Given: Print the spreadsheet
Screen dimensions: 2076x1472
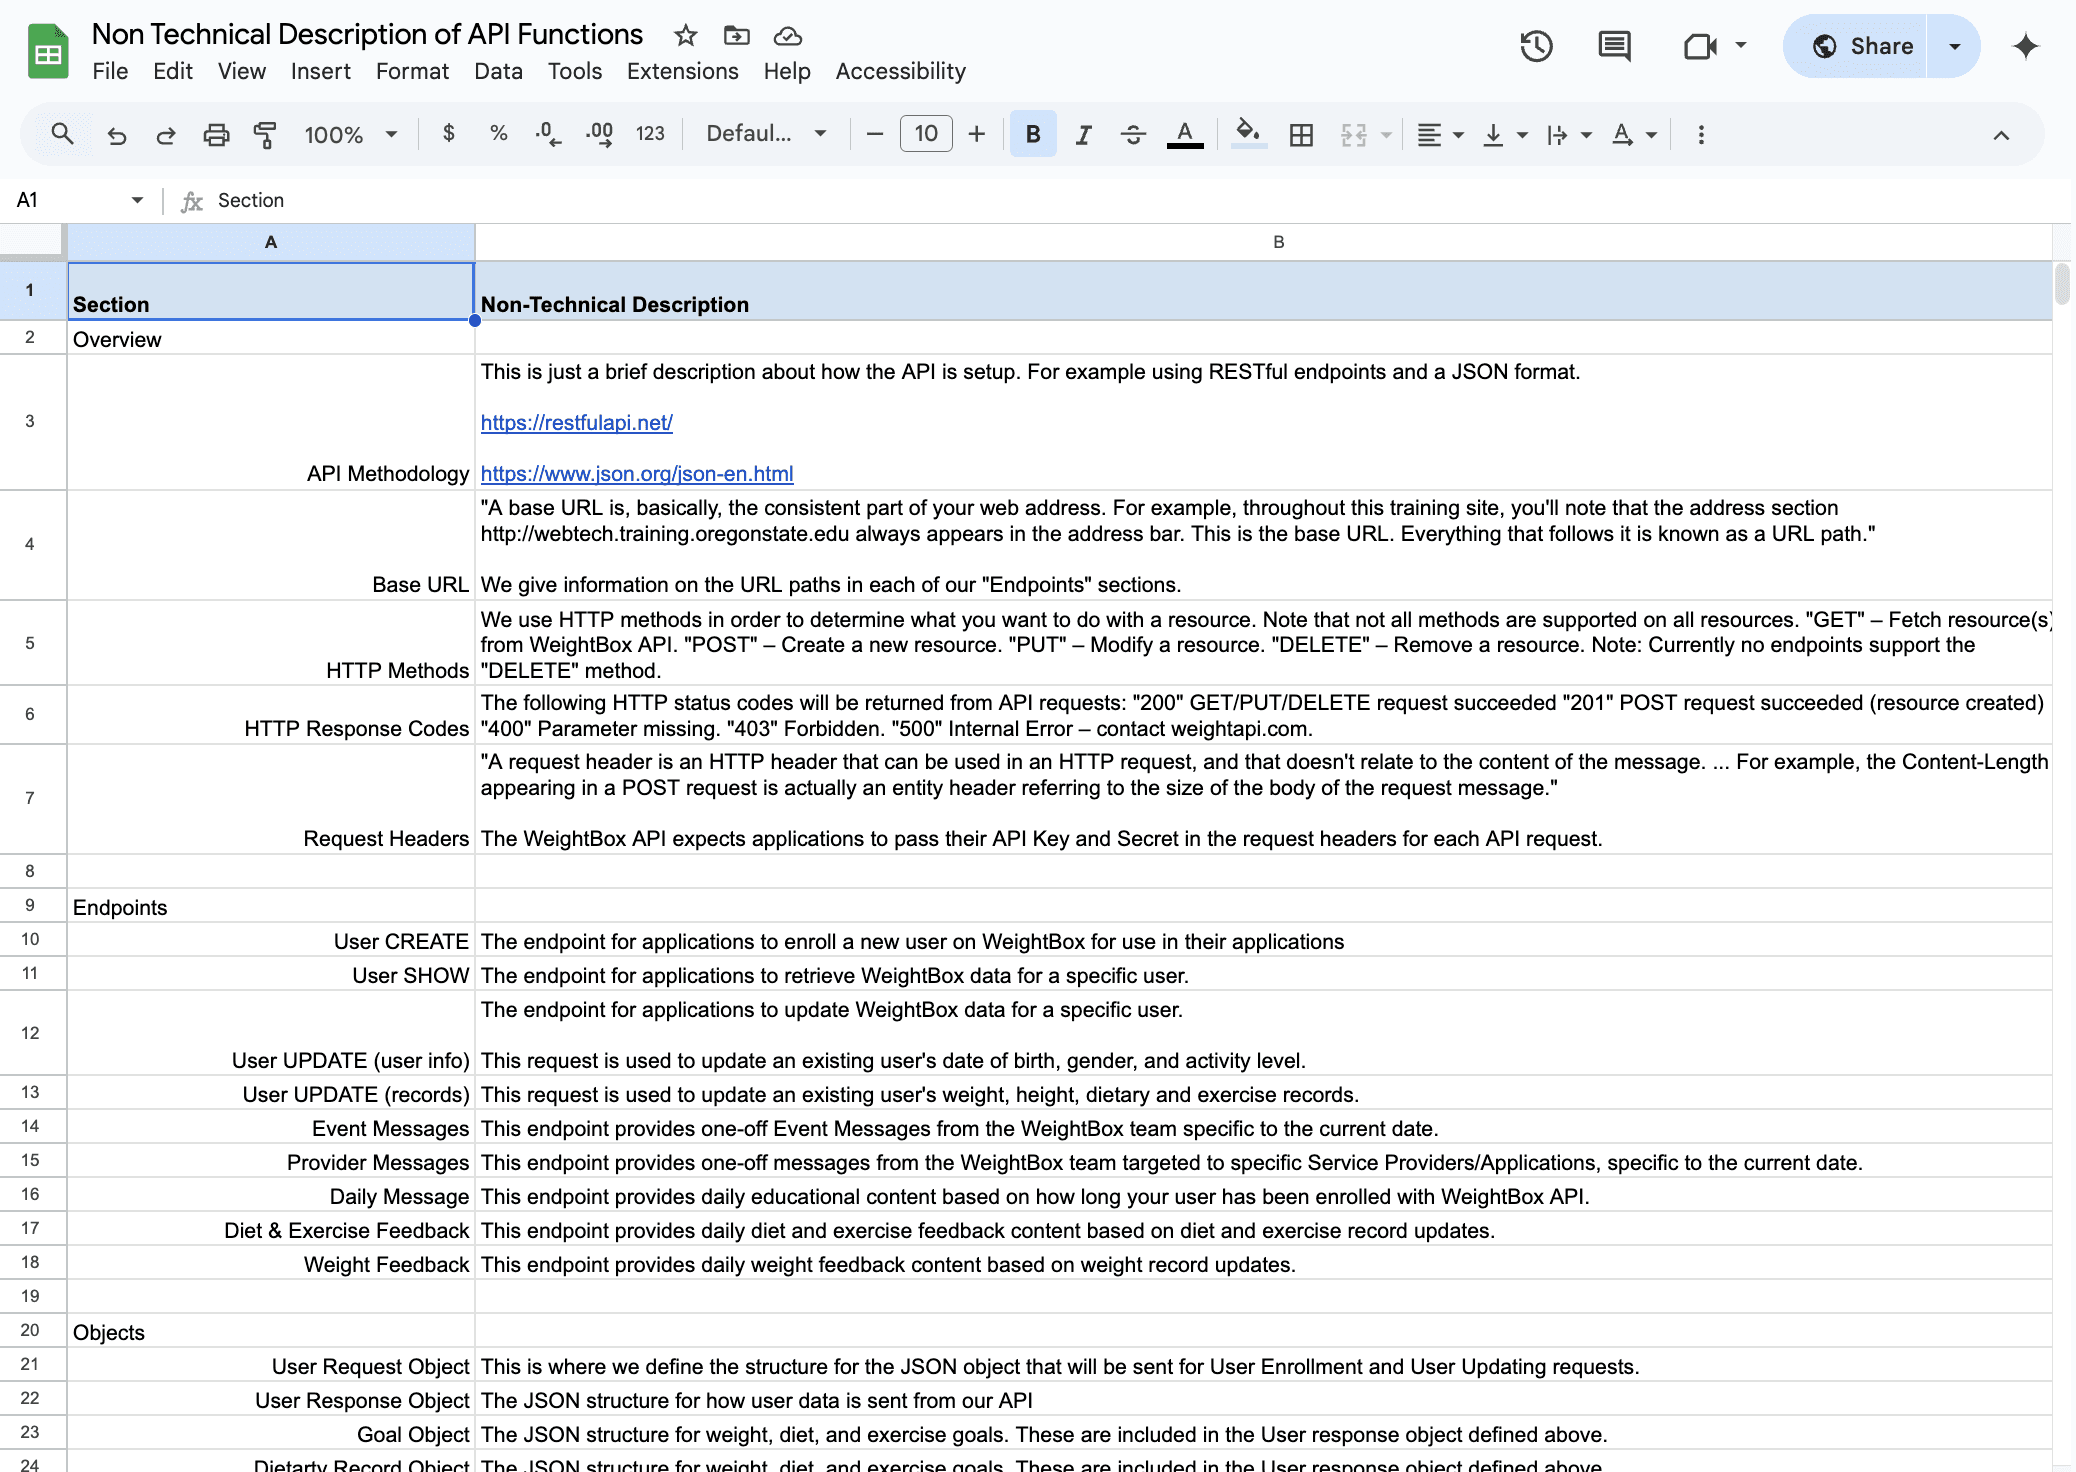Looking at the screenshot, I should click(x=216, y=134).
